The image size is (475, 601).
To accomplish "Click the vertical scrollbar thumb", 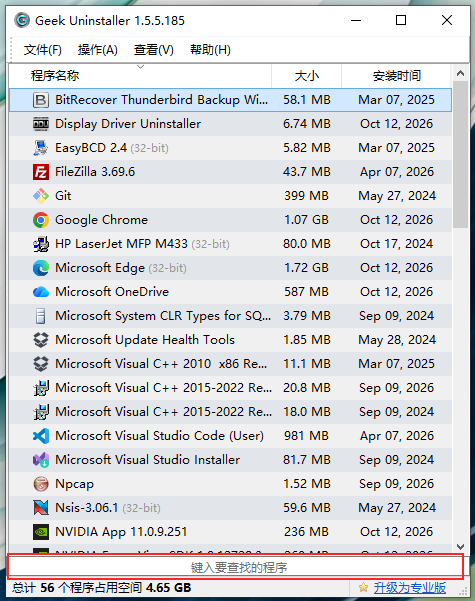I will [x=460, y=154].
